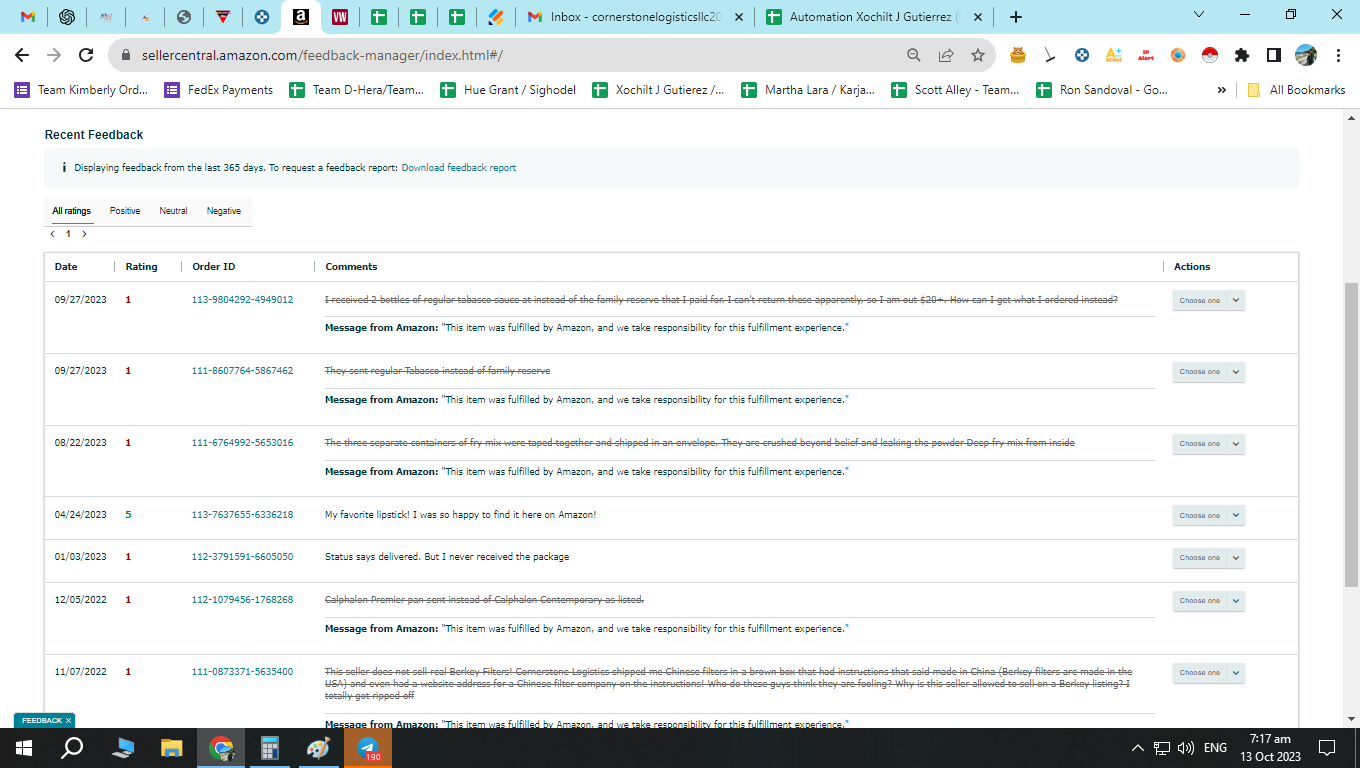Open the volume control in system tray
The image size is (1360, 768).
tap(1186, 747)
